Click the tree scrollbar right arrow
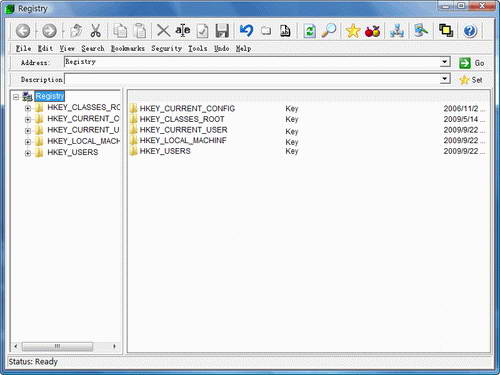The width and height of the screenshot is (500, 375). (114, 347)
